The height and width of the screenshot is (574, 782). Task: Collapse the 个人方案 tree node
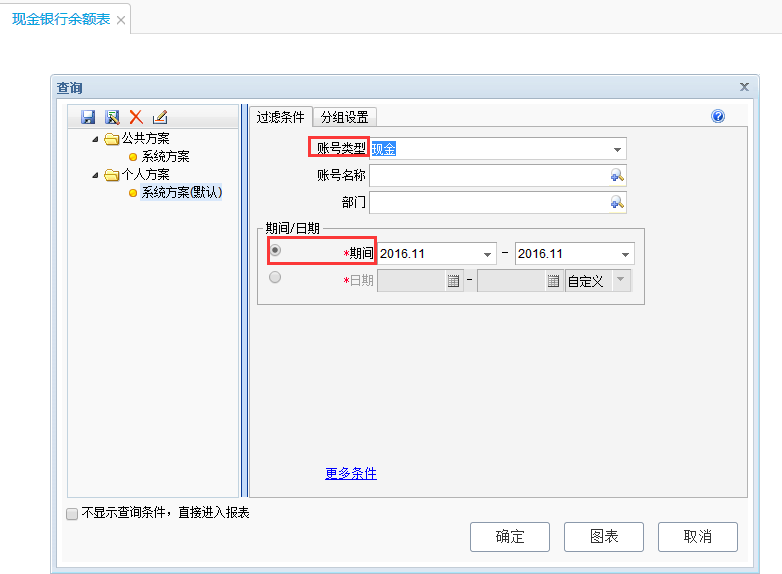tap(95, 175)
